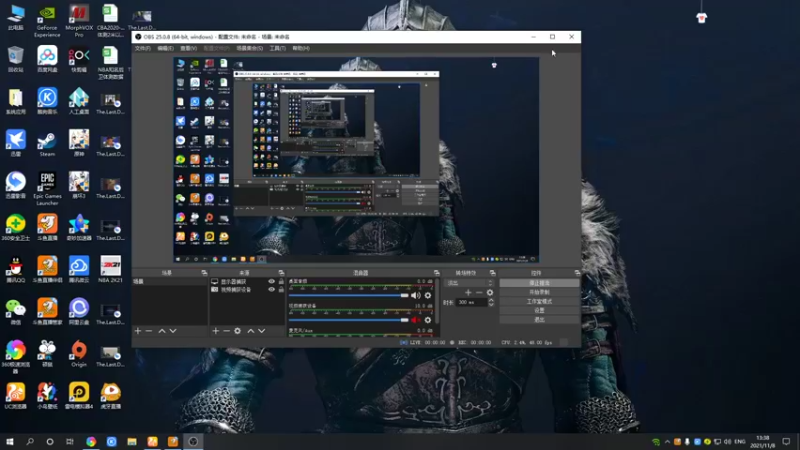
Task: Open the scene transition type dropdown
Action: 470,283
